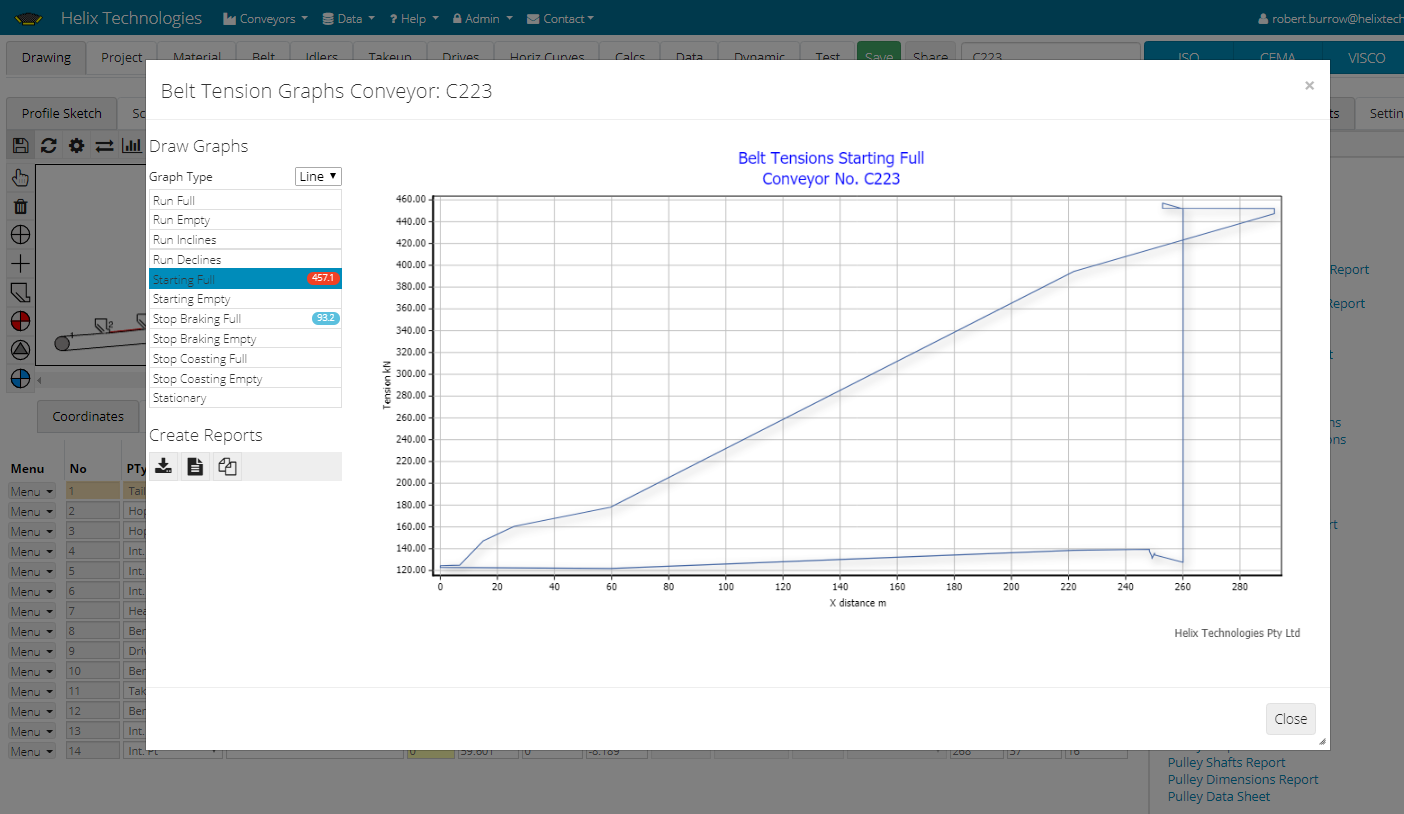Click the copy pages icon under Create Reports
The image size is (1404, 814).
coord(228,466)
